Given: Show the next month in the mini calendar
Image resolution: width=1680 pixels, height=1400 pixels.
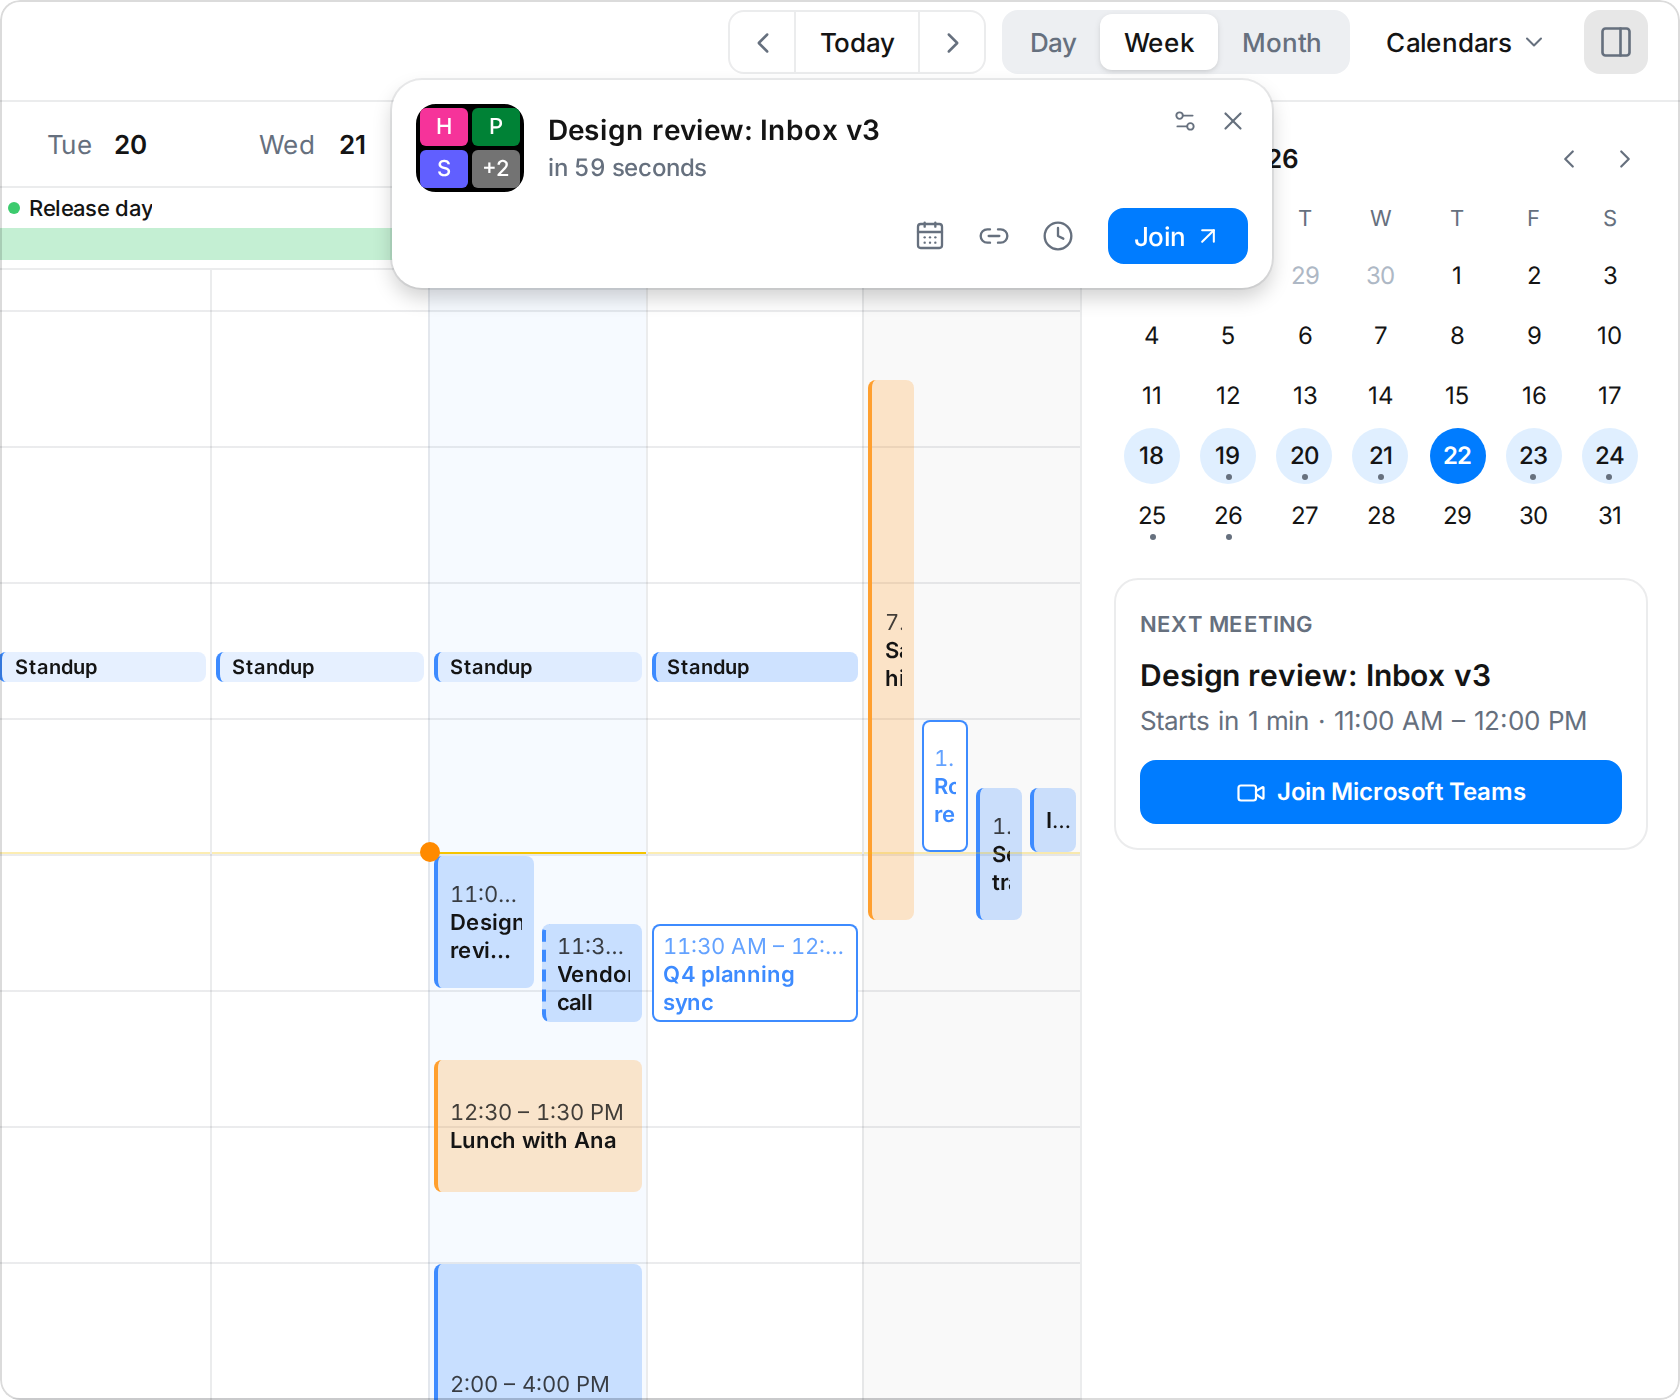Looking at the screenshot, I should click(x=1624, y=159).
